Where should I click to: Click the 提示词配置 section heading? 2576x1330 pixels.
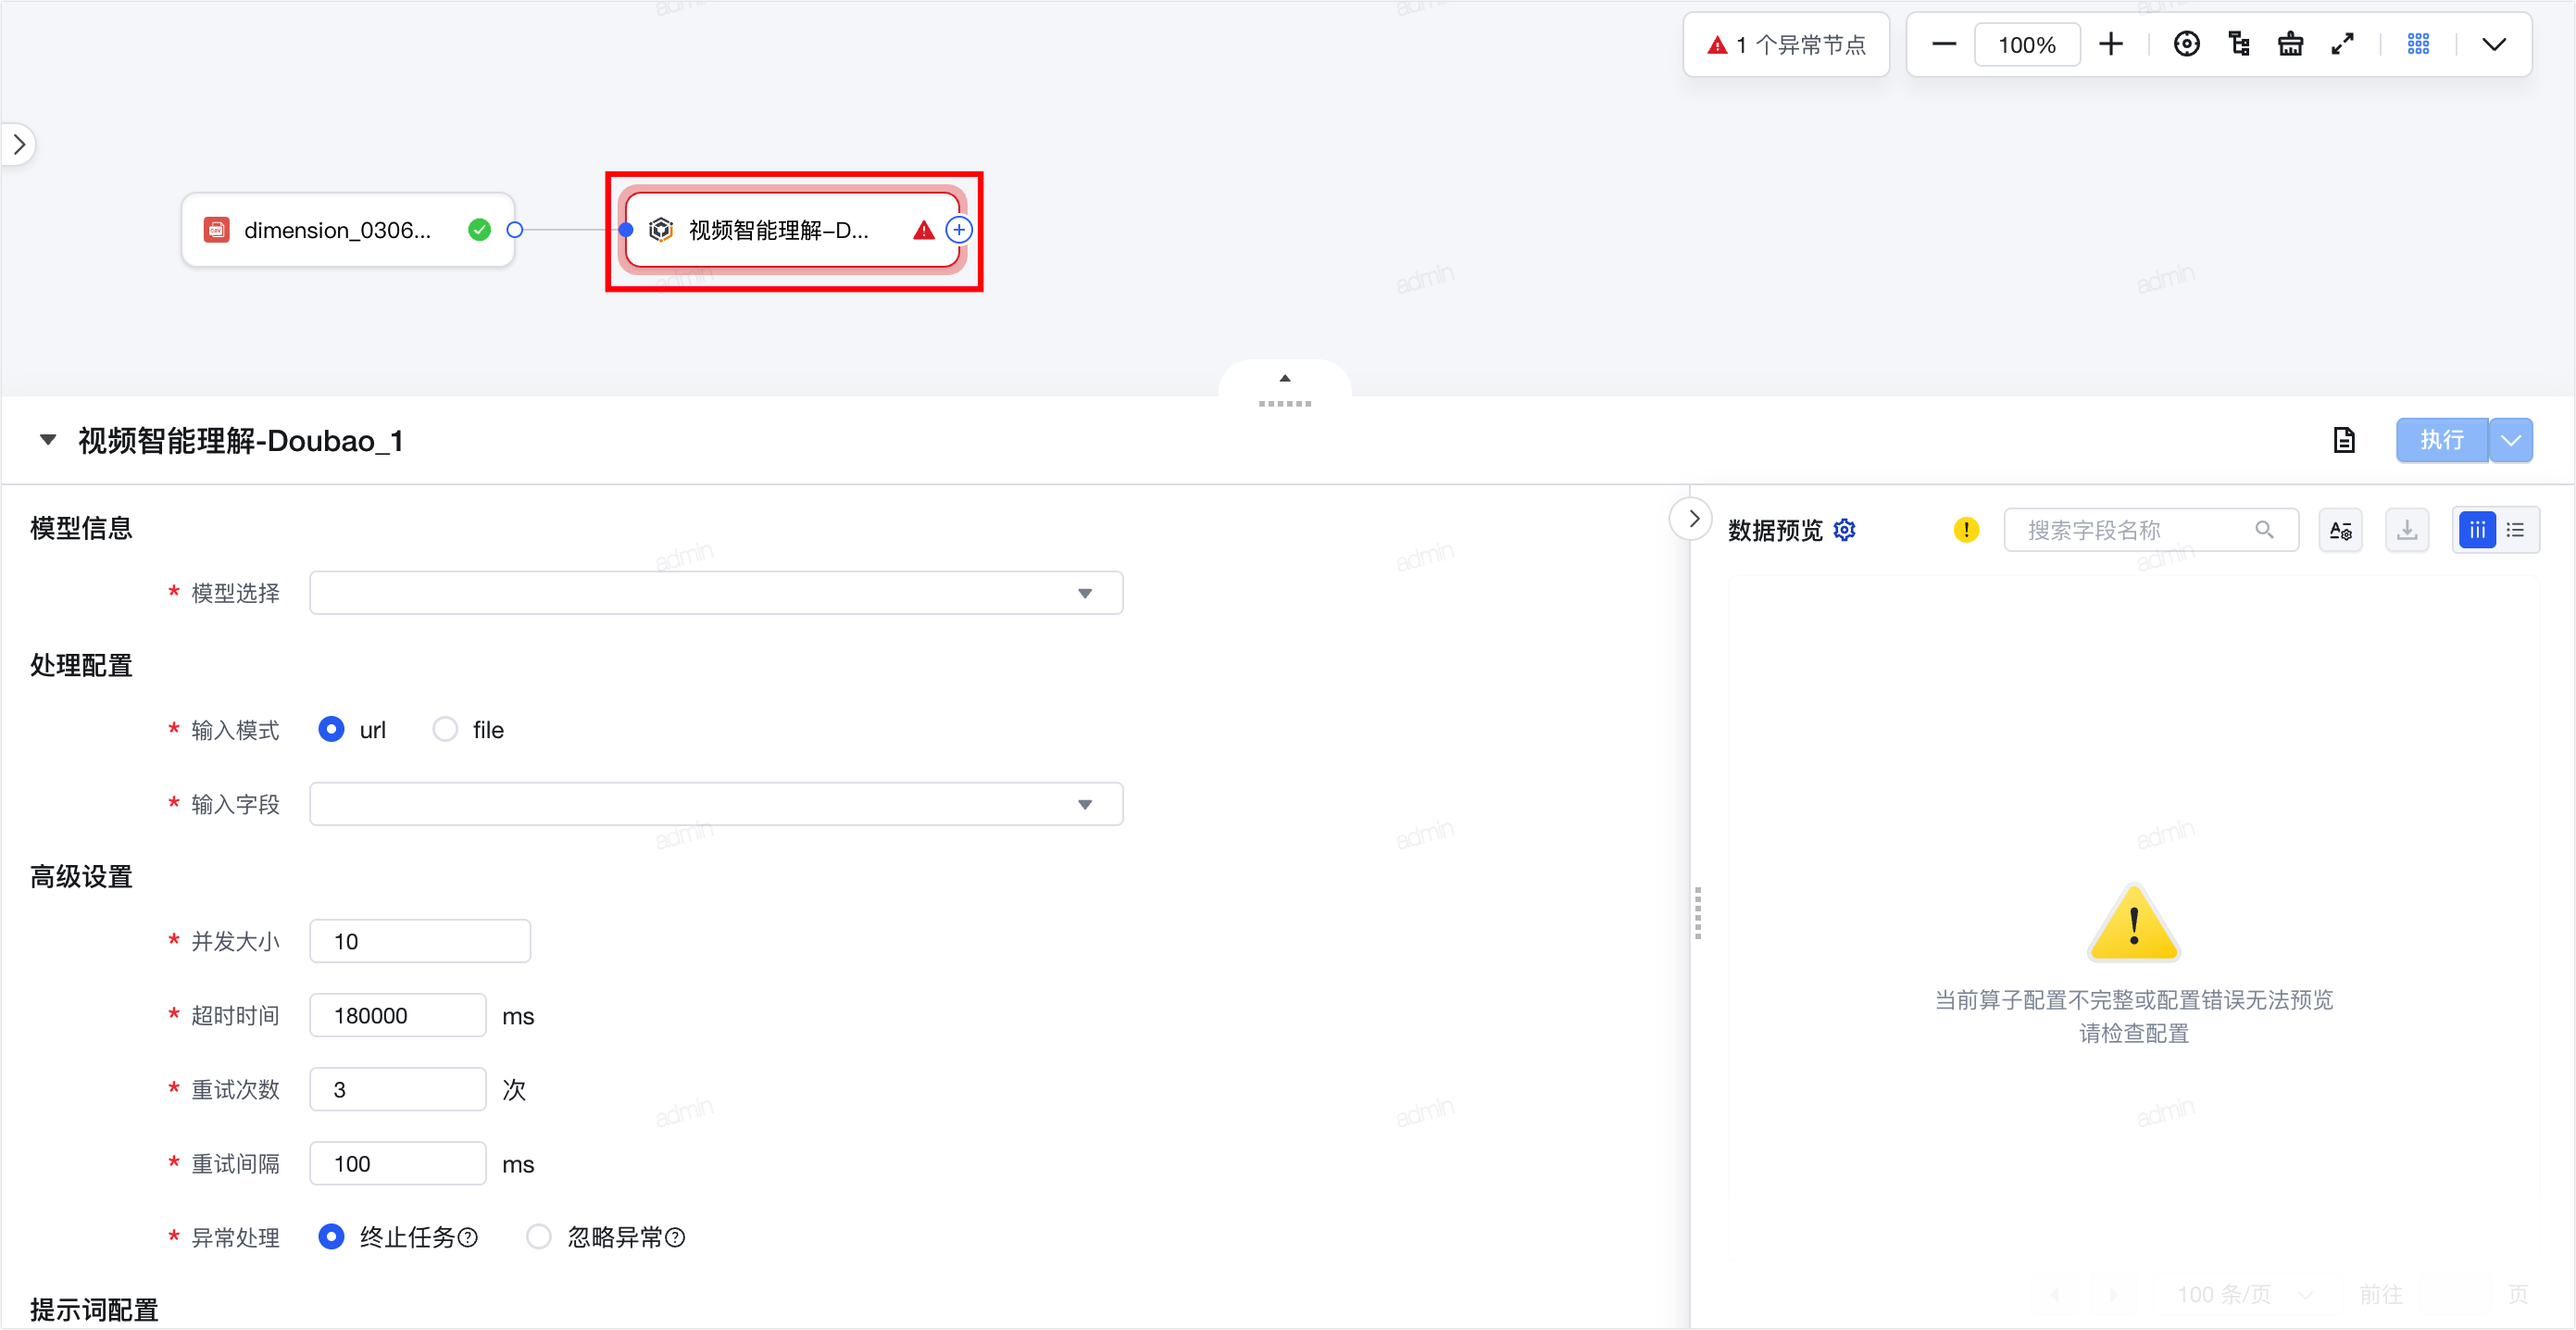tap(94, 1310)
